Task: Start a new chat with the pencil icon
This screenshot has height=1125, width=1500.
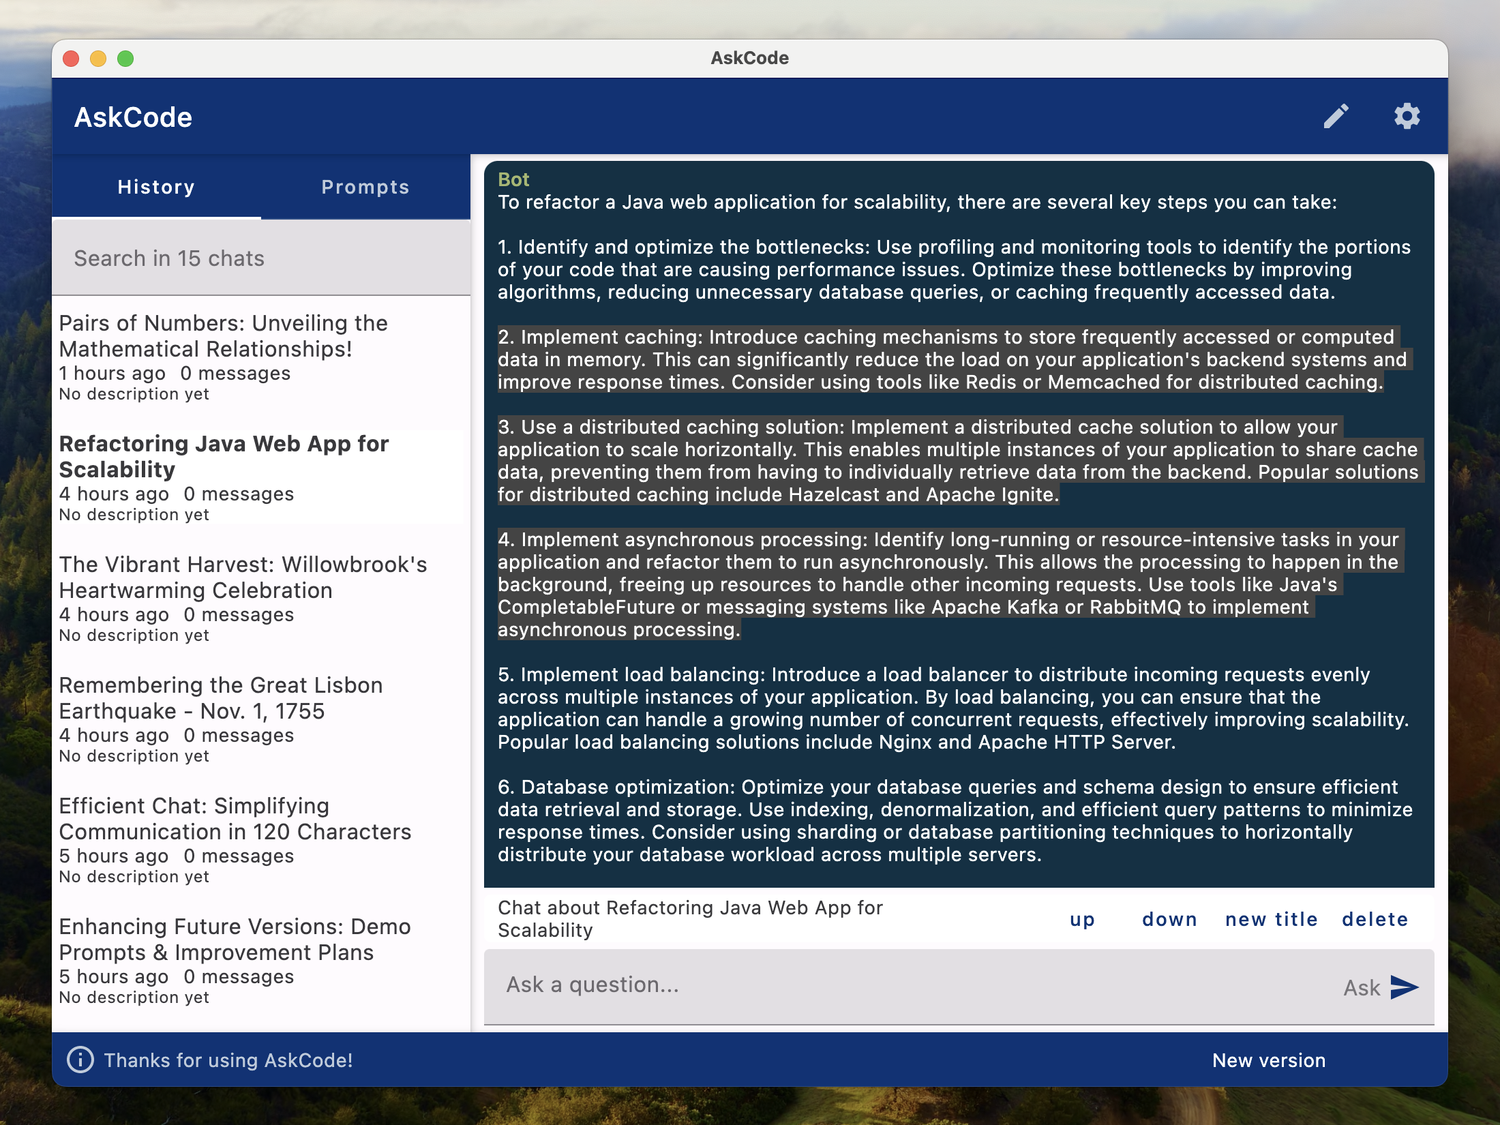Action: coord(1336,116)
